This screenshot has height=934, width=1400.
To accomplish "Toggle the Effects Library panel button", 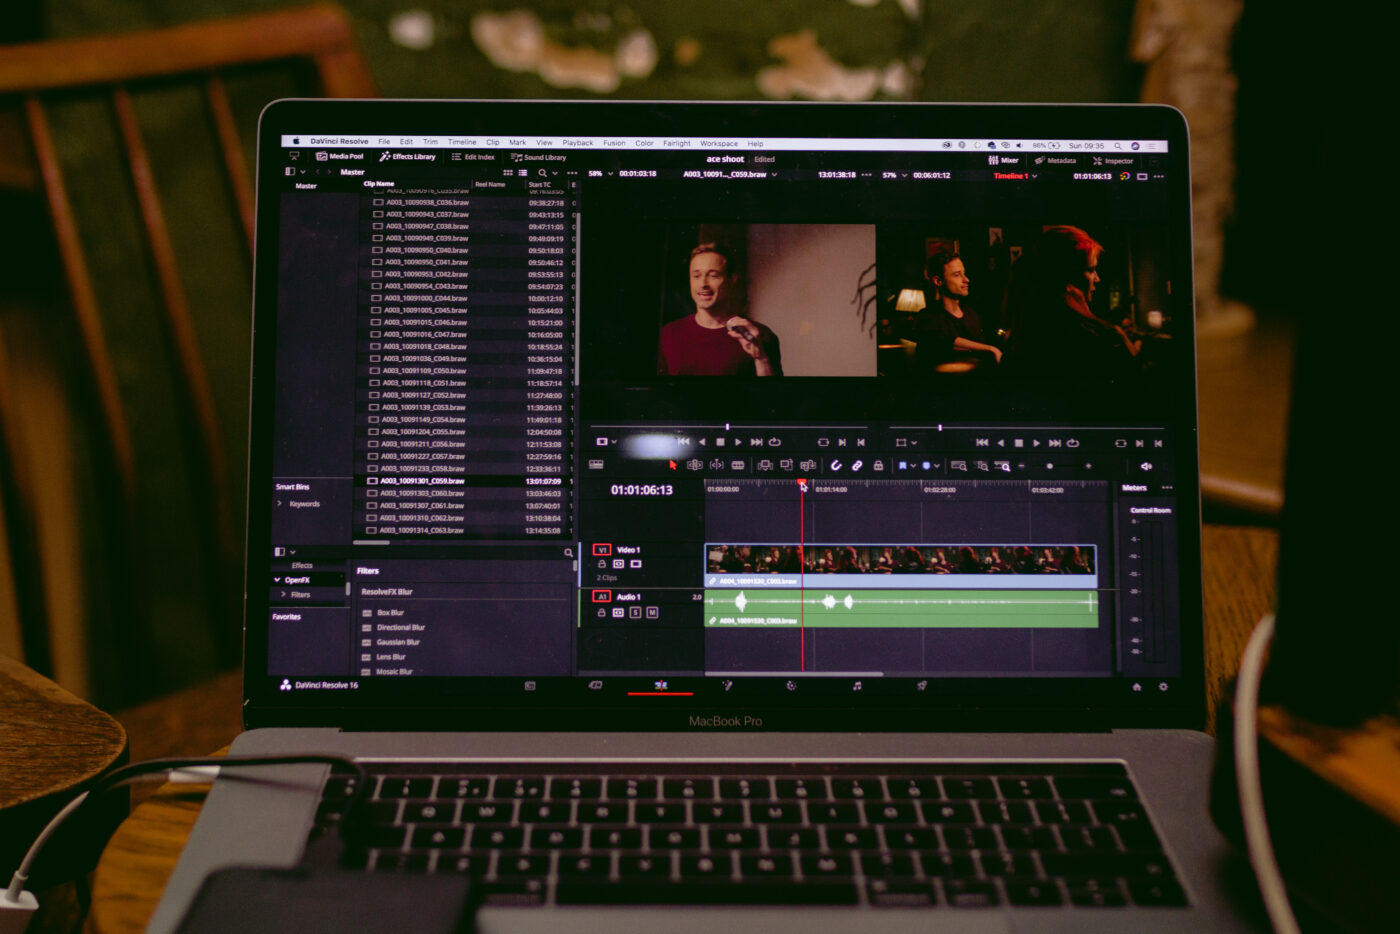I will click(x=408, y=157).
